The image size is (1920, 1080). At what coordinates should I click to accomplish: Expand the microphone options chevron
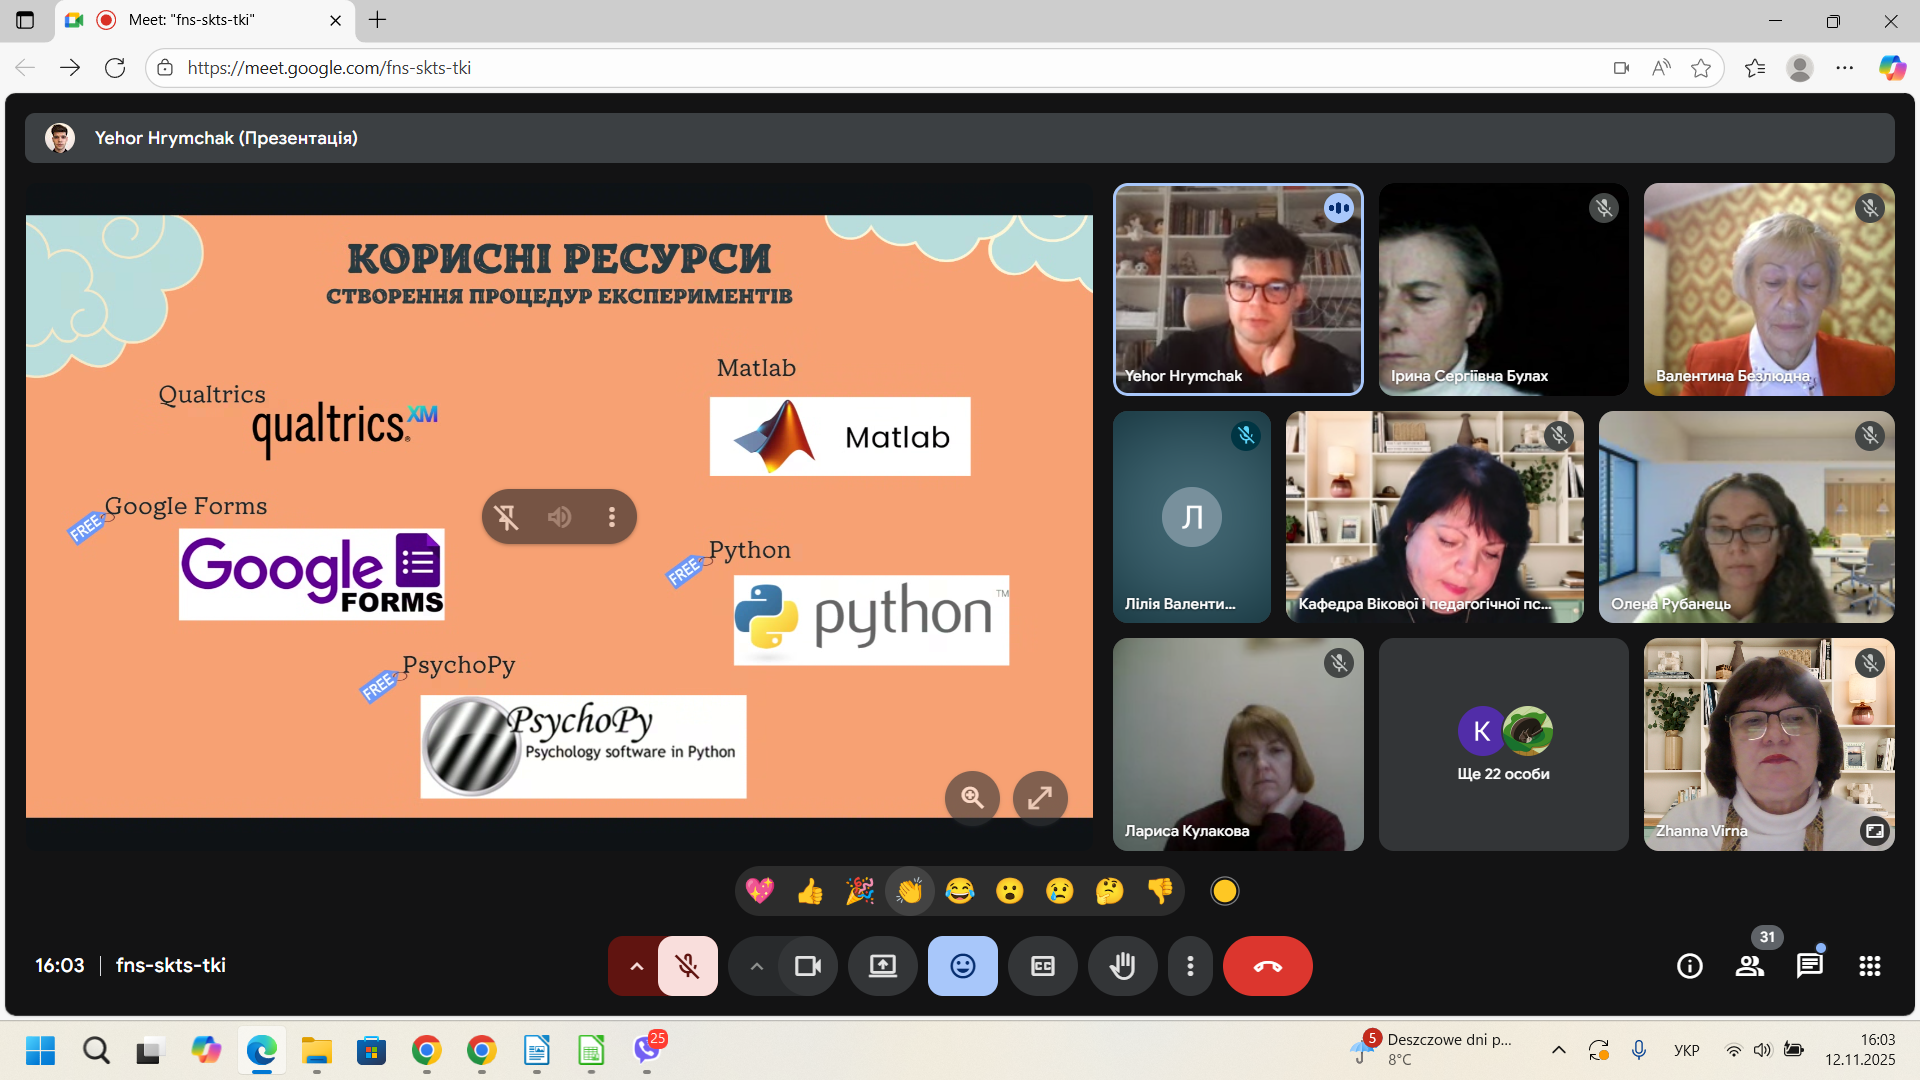point(636,966)
